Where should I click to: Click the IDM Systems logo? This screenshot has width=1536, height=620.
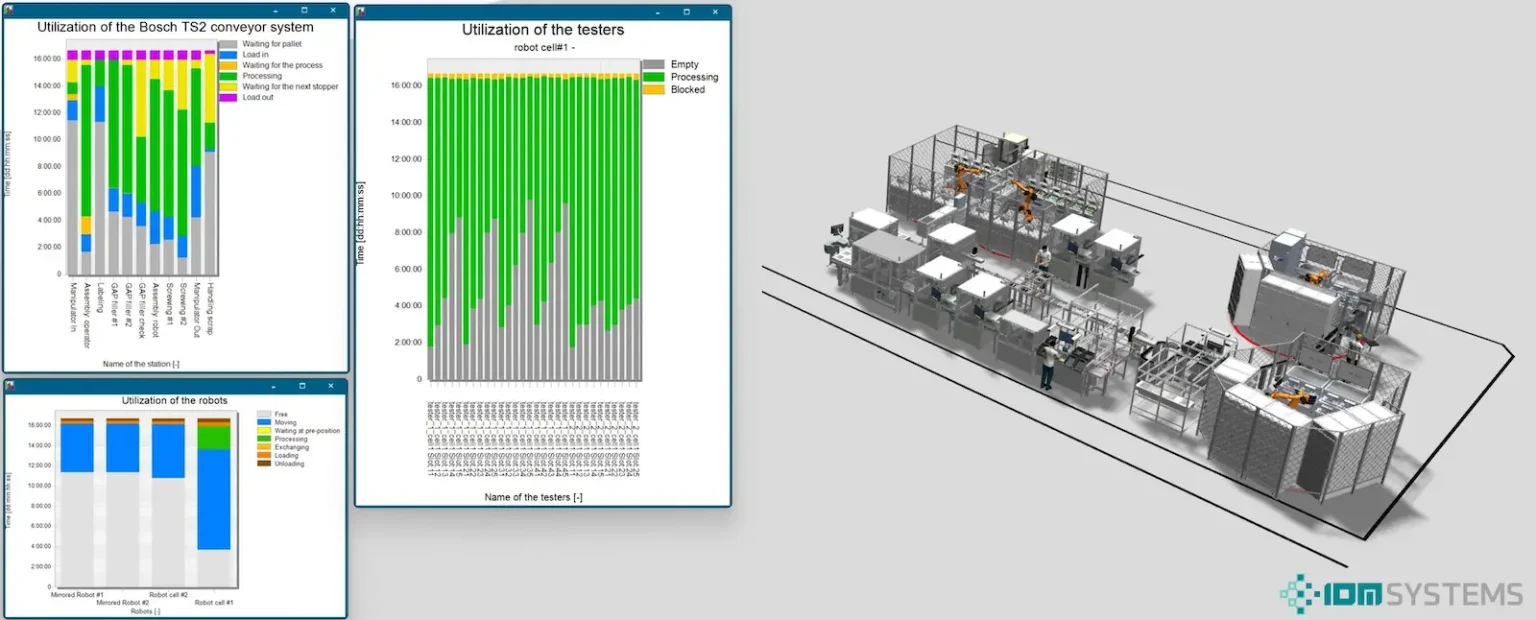click(1401, 594)
